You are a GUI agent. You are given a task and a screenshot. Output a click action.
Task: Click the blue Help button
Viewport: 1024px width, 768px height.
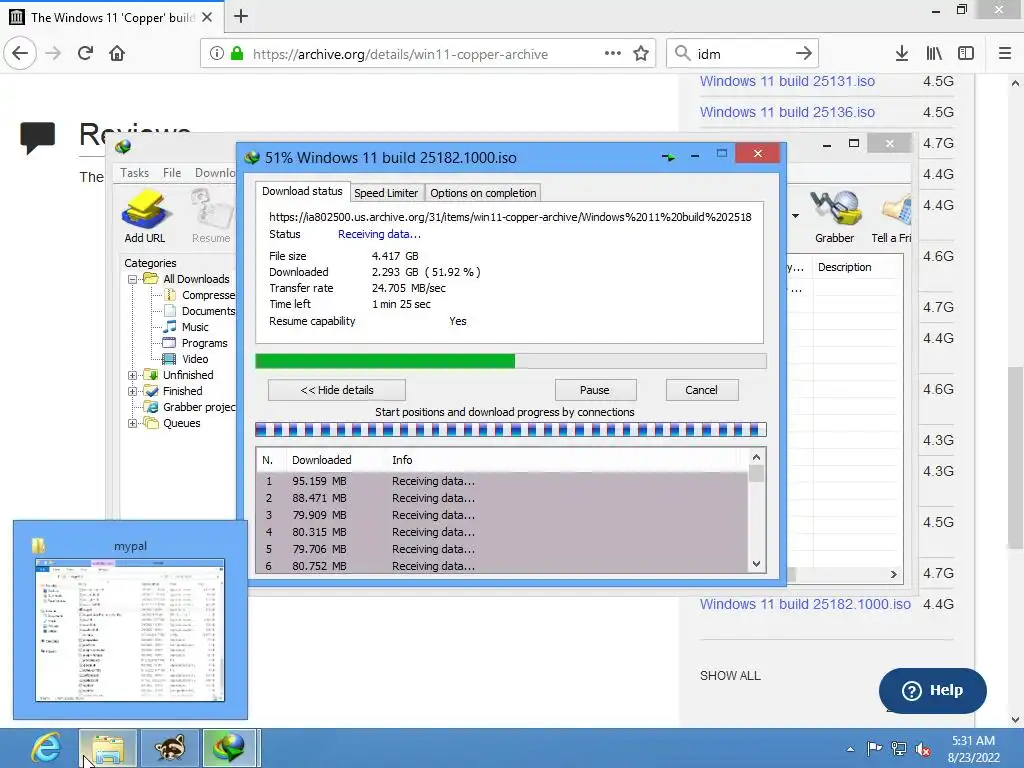(x=933, y=690)
